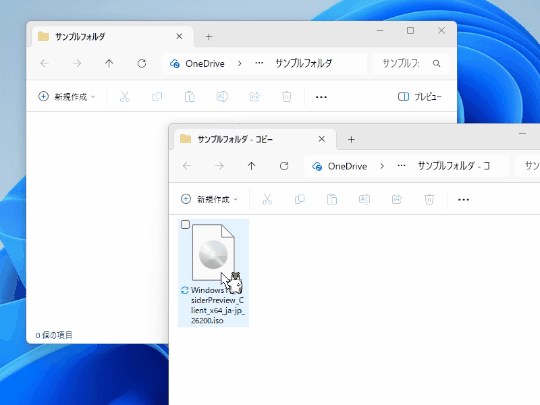Screen dimensions: 540x405
Task: Expand chevron after OneDrive in コピー window
Action: (382, 166)
